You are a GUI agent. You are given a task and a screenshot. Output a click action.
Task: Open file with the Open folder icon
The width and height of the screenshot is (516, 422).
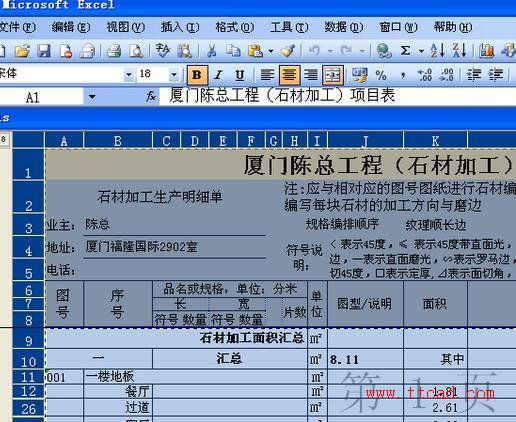click(x=23, y=51)
